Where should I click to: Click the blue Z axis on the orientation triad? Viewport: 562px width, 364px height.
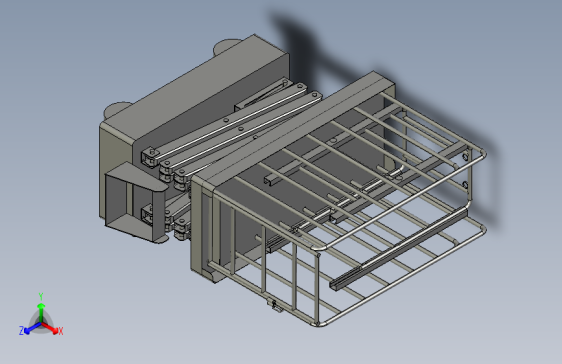pyautogui.click(x=29, y=329)
